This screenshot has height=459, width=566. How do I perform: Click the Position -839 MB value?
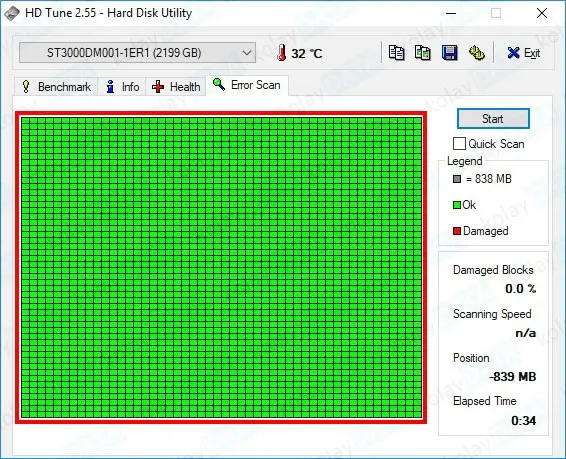point(513,377)
